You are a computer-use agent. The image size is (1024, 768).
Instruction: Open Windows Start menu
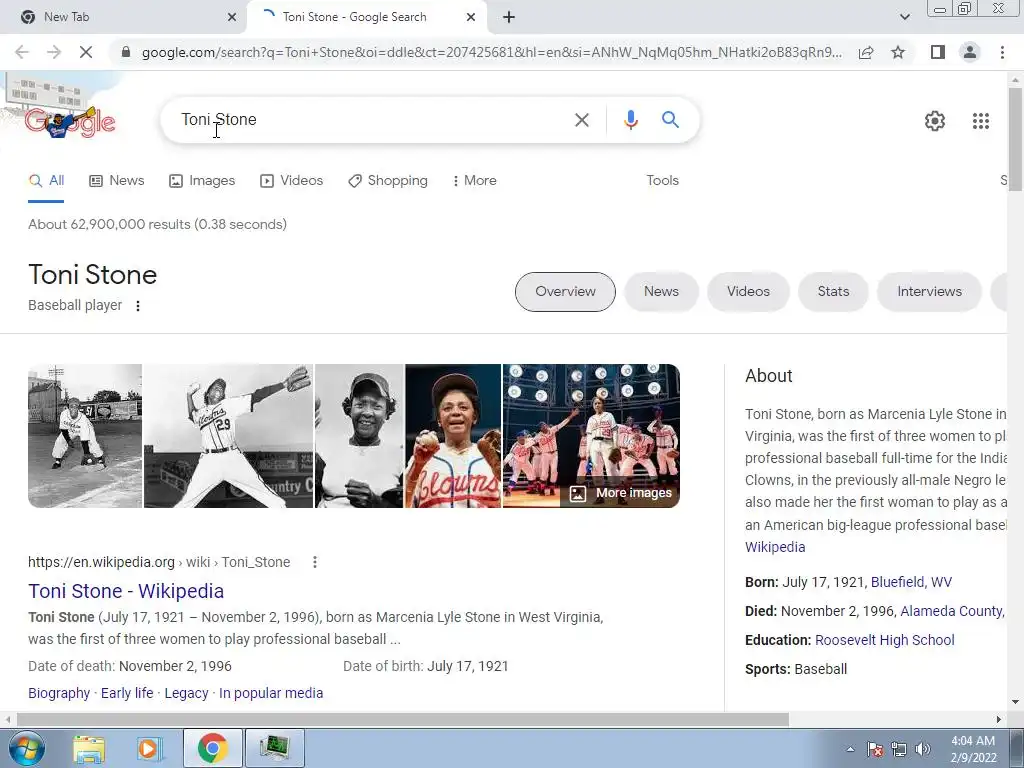(x=26, y=748)
